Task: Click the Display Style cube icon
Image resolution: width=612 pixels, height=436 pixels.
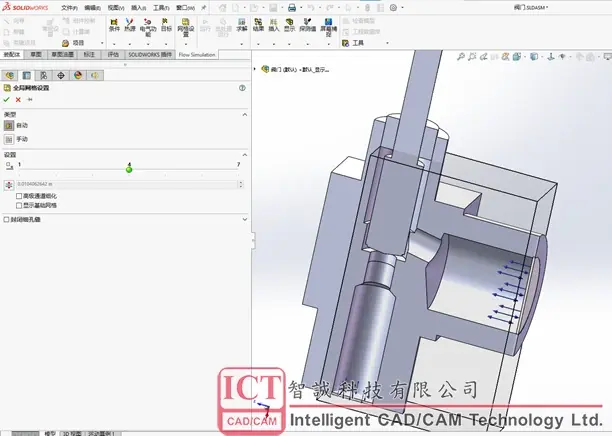Action: click(534, 57)
